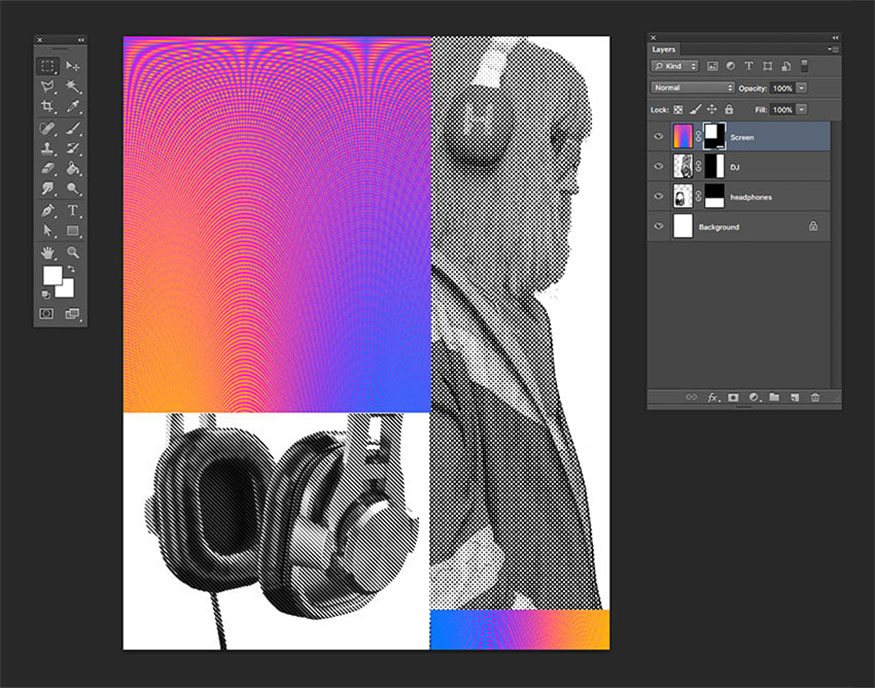
Task: Choose the Clone Stamp tool
Action: [47, 148]
